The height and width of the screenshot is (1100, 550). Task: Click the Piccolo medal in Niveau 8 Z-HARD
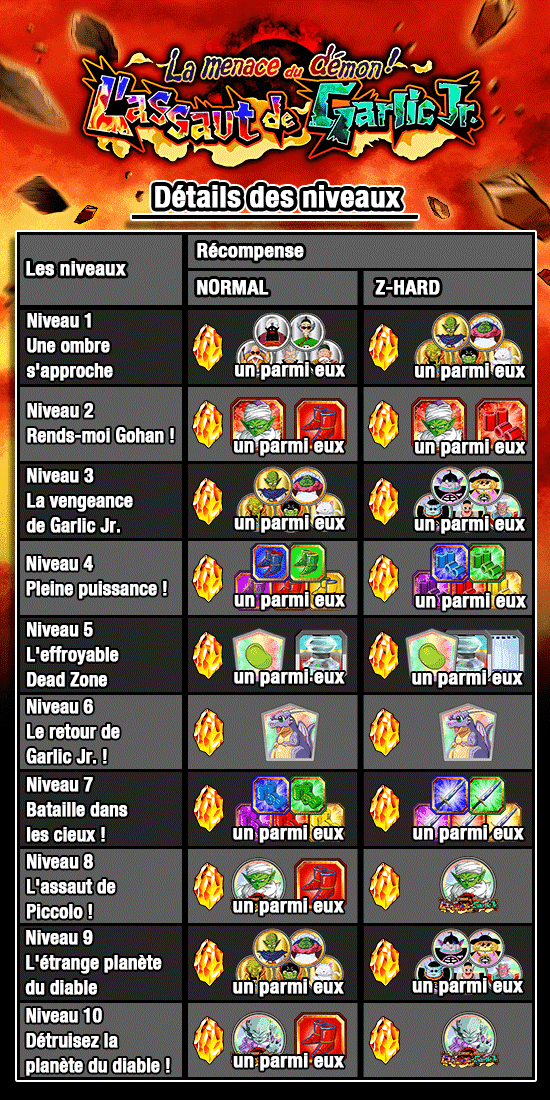(468, 886)
